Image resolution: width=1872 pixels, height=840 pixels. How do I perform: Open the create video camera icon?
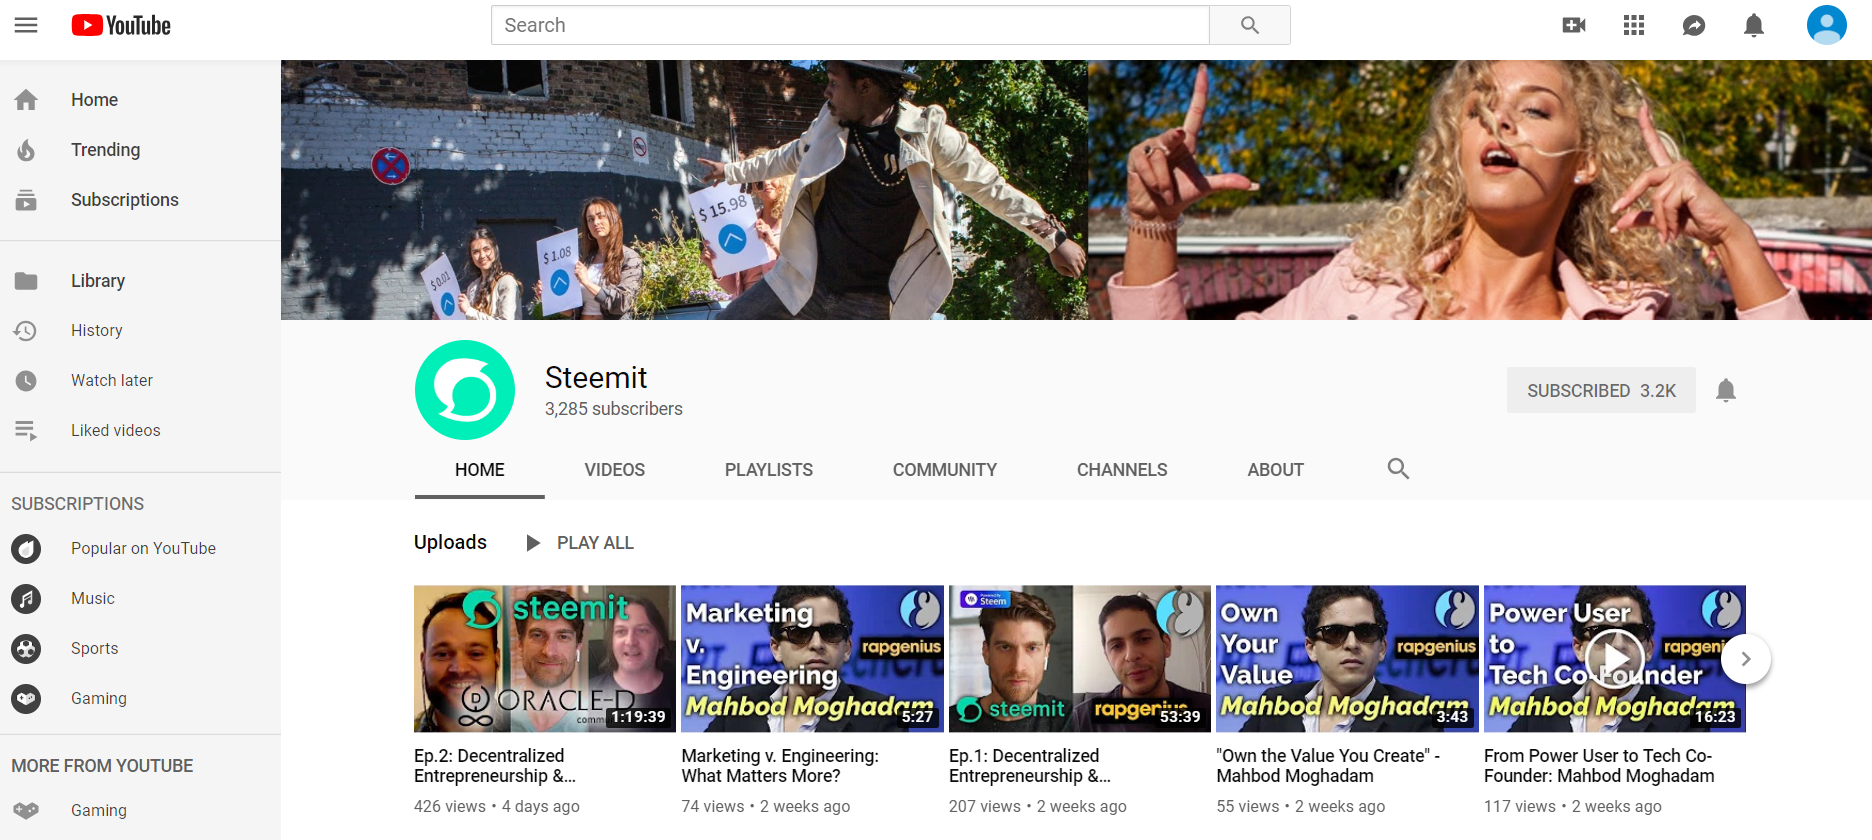tap(1574, 25)
